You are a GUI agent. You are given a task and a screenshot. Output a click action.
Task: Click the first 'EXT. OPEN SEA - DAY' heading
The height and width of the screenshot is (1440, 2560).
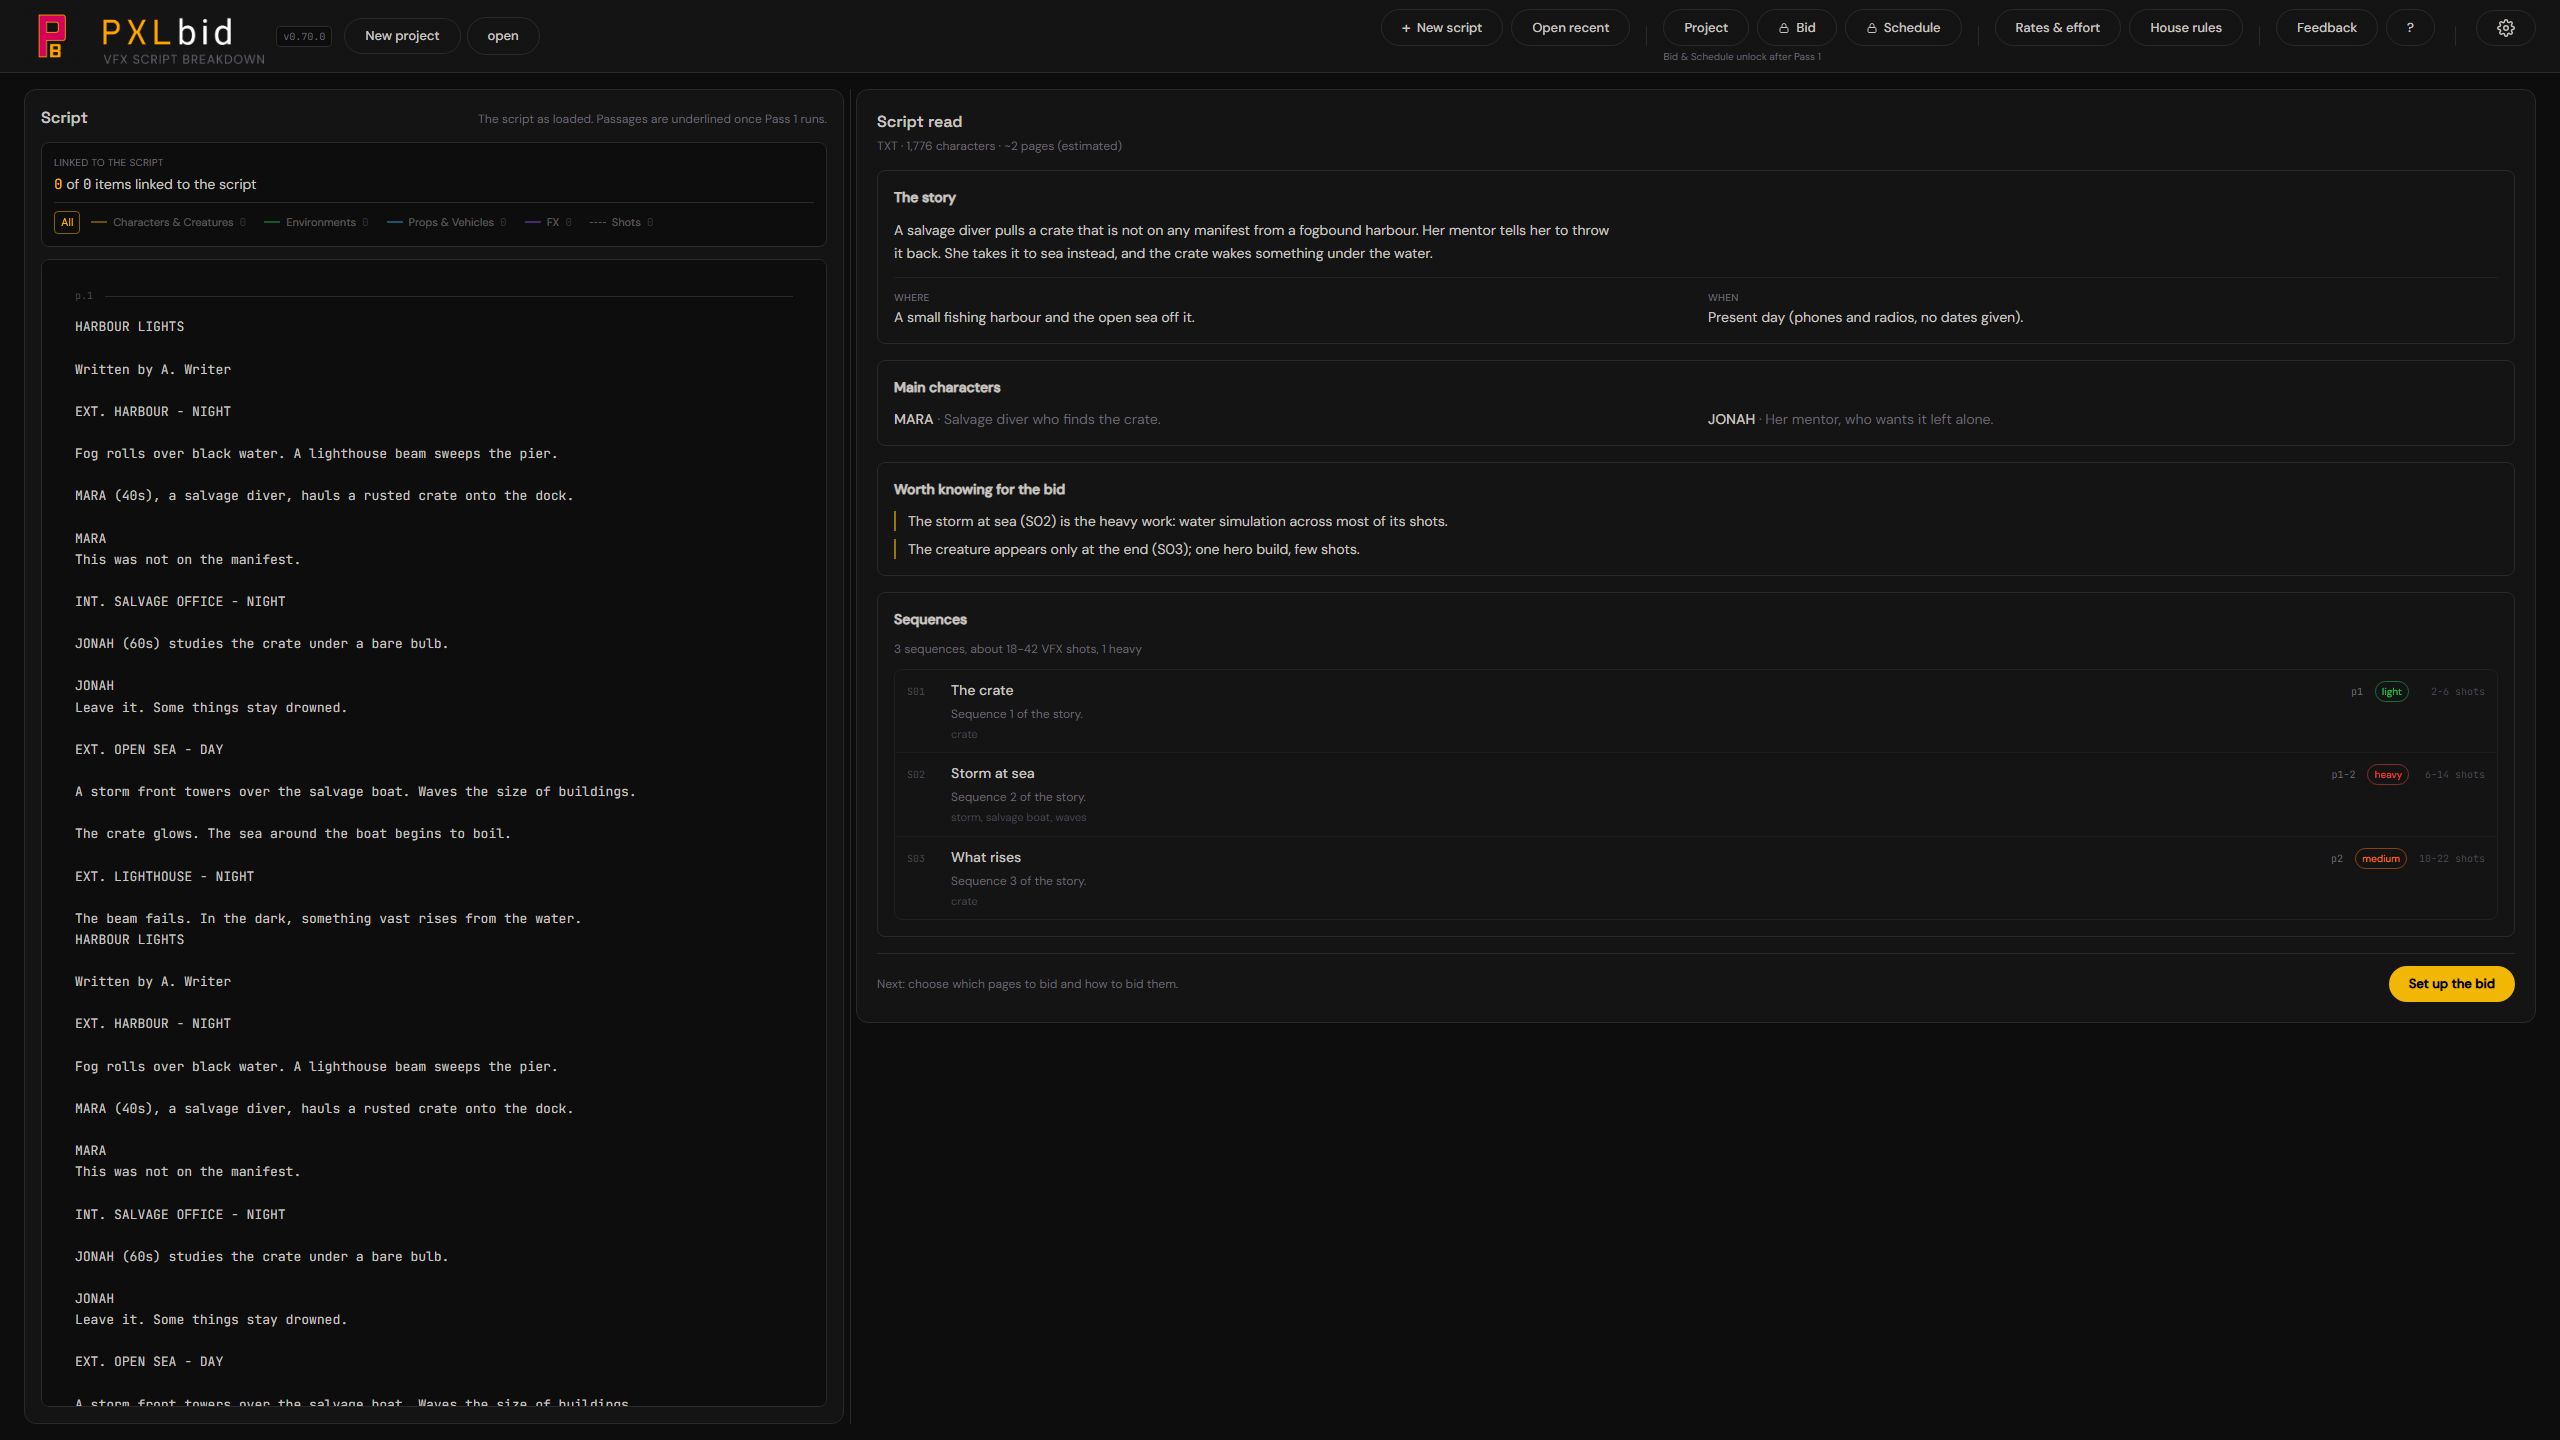click(x=149, y=750)
